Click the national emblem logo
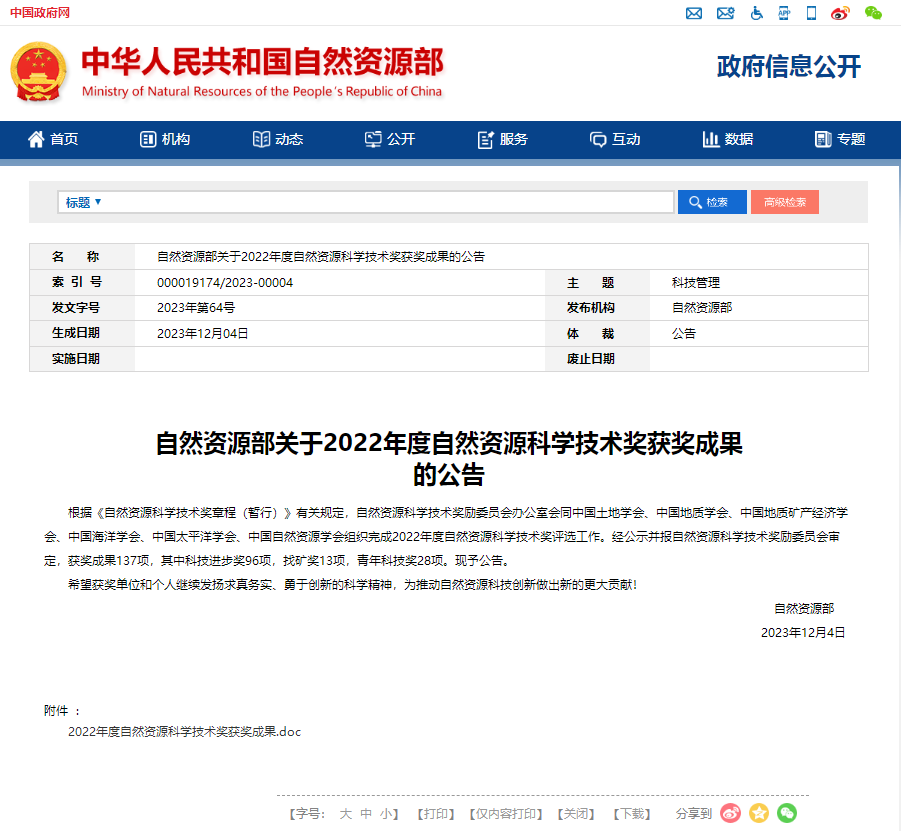Image resolution: width=901 pixels, height=831 pixels. pos(38,71)
